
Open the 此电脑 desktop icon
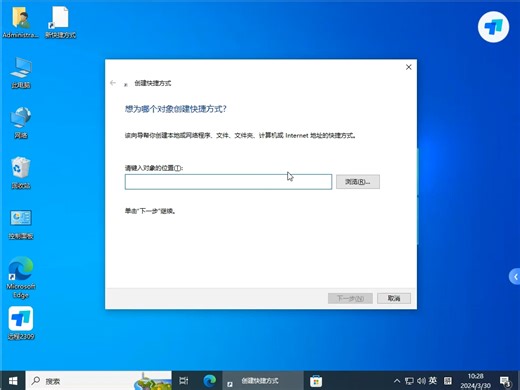click(x=21, y=72)
